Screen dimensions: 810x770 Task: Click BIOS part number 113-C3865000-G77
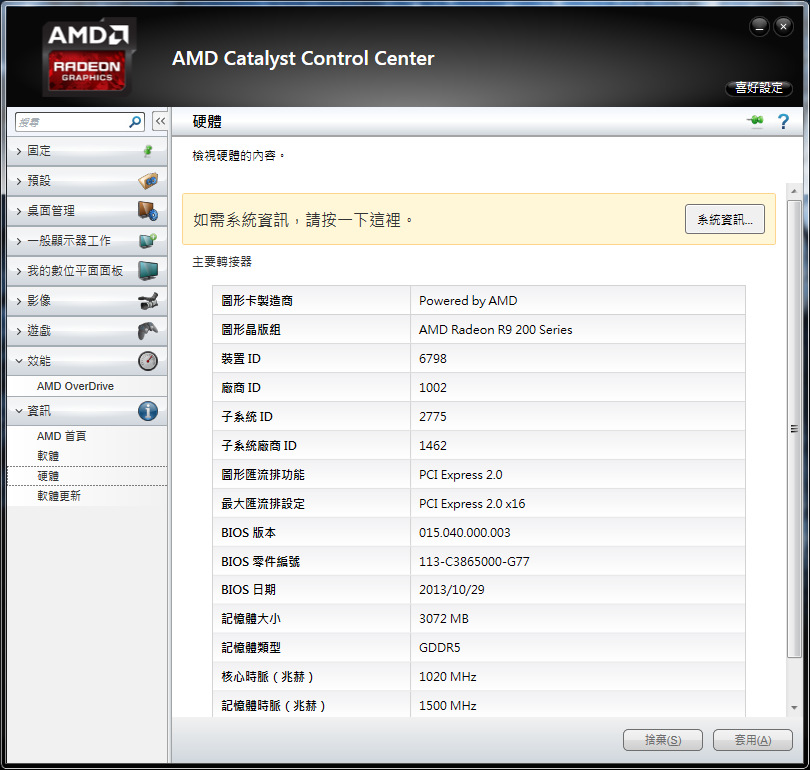pyautogui.click(x=474, y=561)
